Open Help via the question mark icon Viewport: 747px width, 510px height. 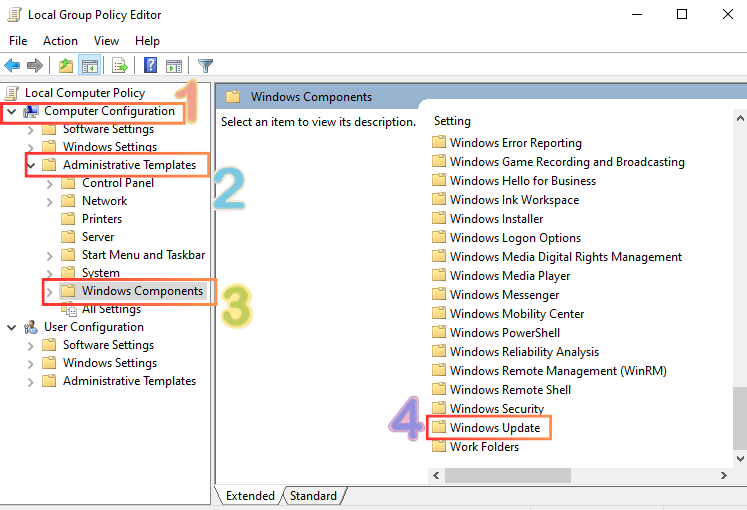tap(150, 66)
